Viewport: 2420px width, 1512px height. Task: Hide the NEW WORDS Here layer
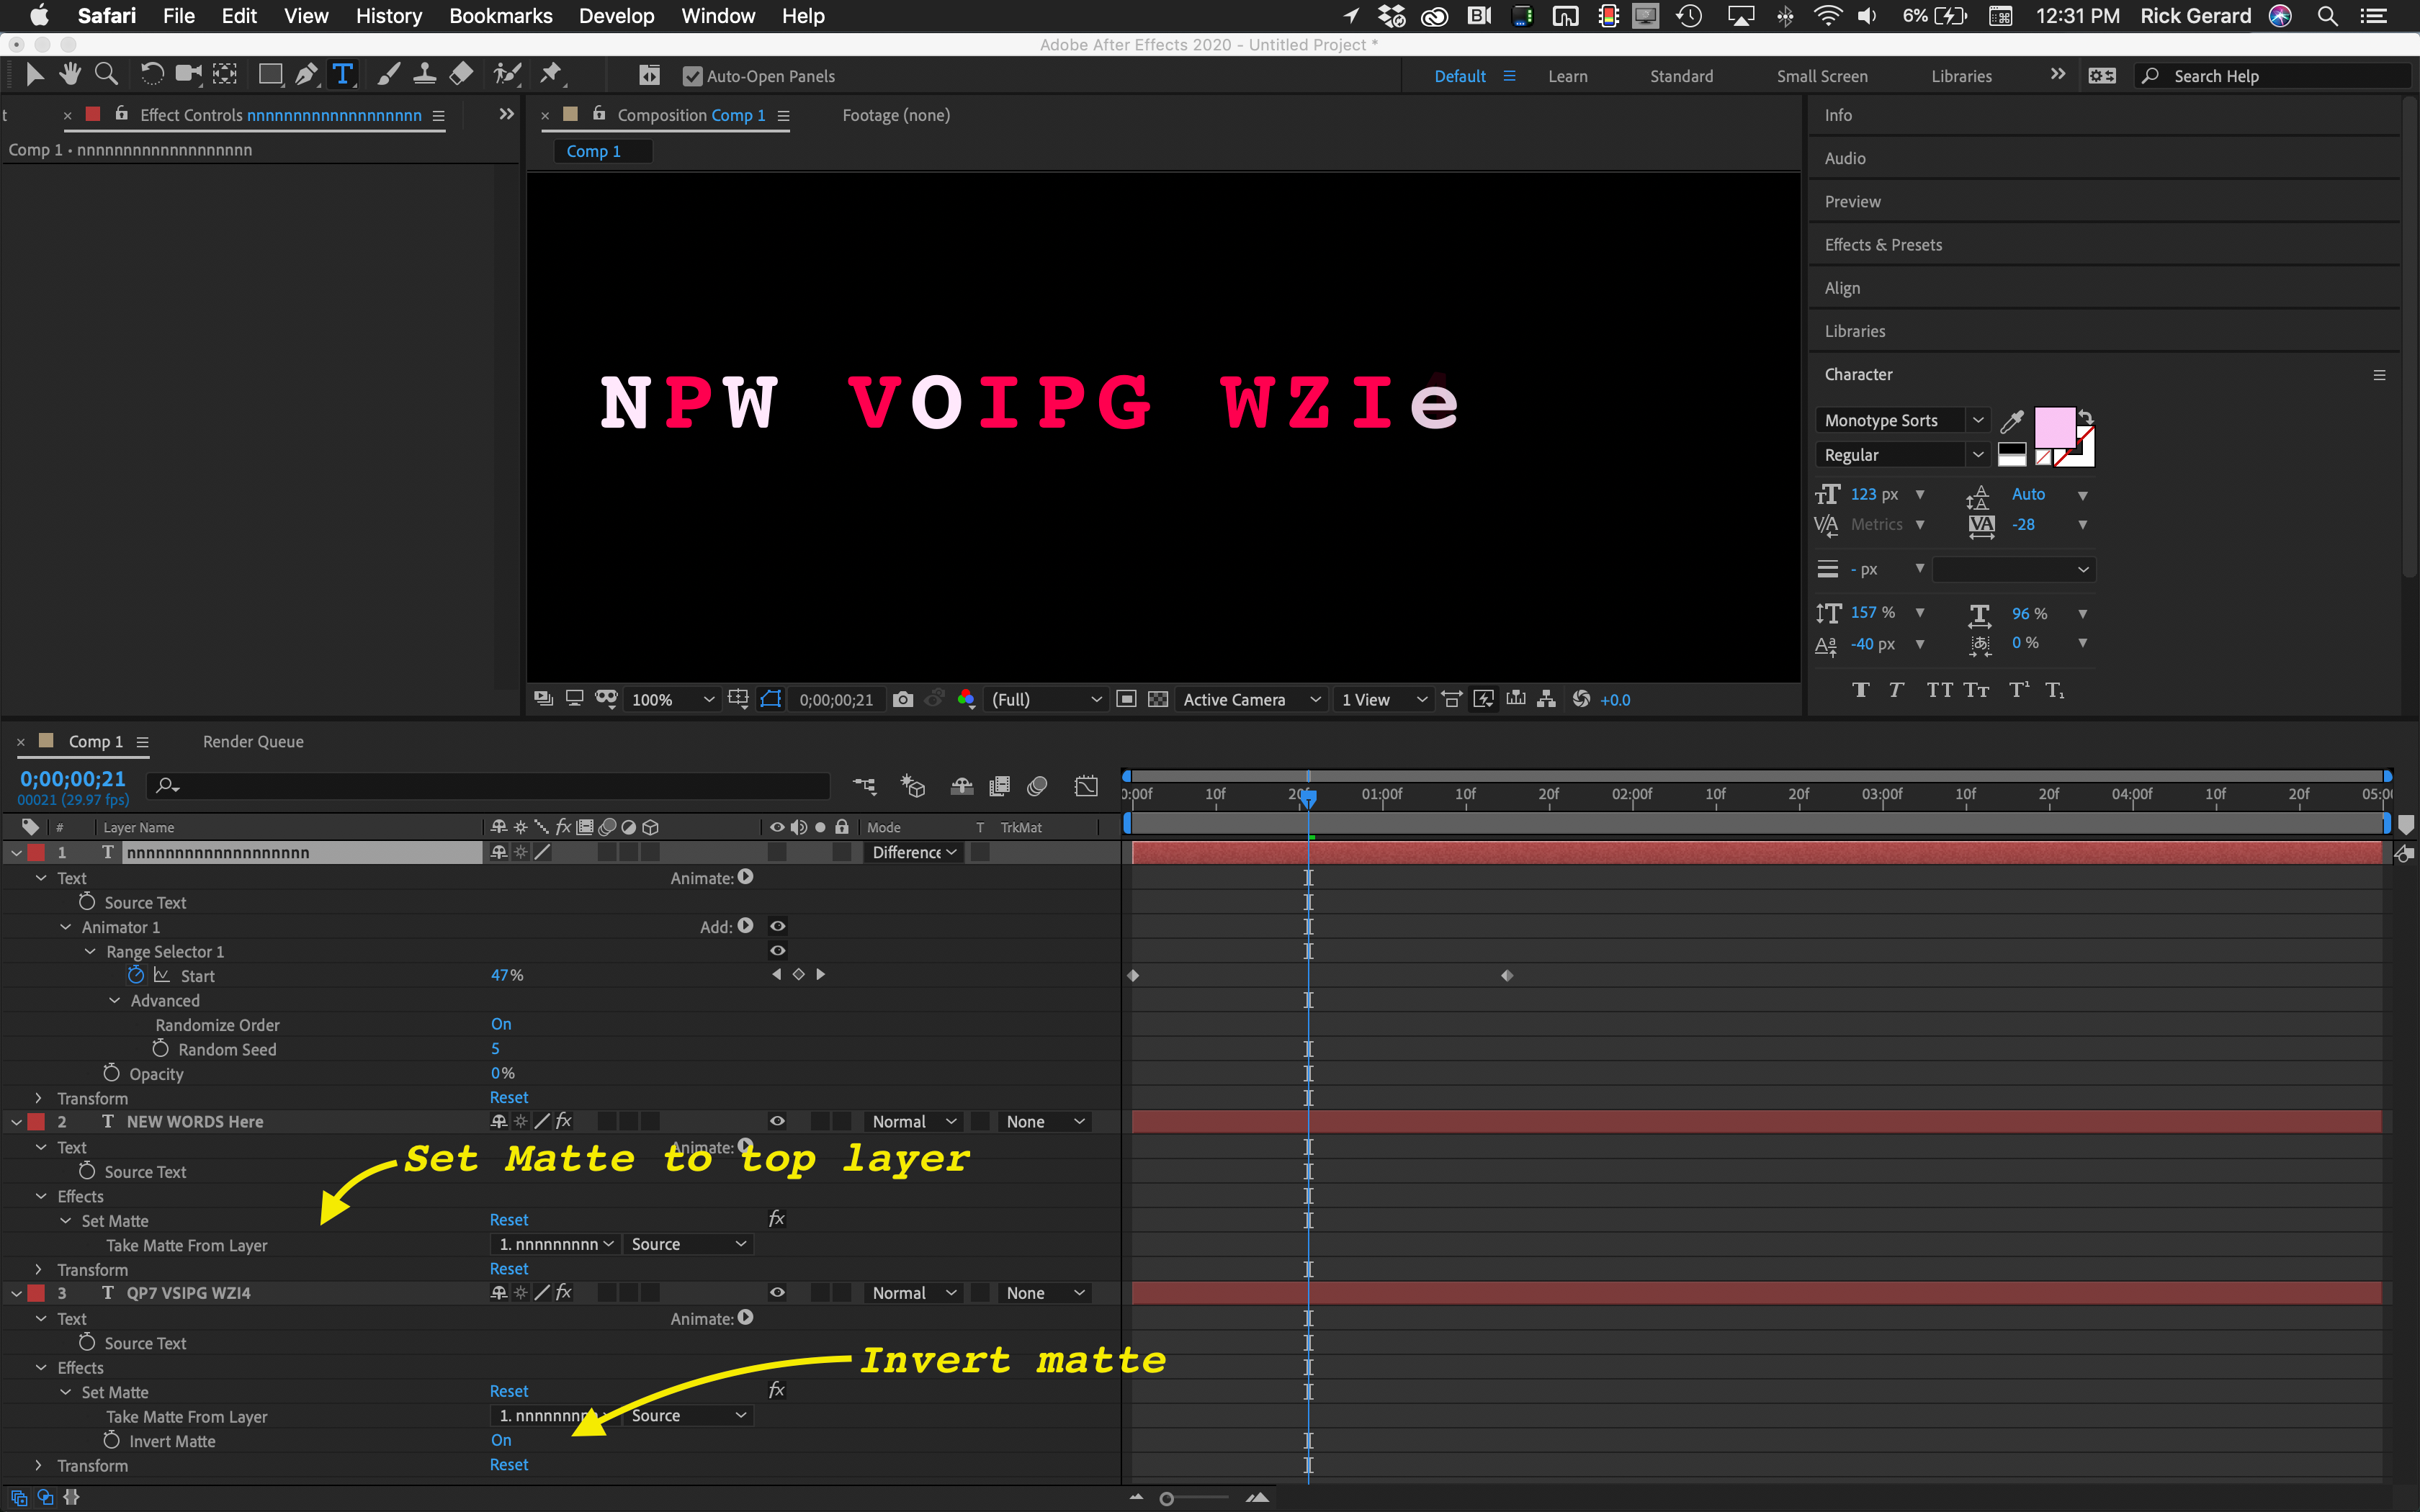pos(777,1121)
